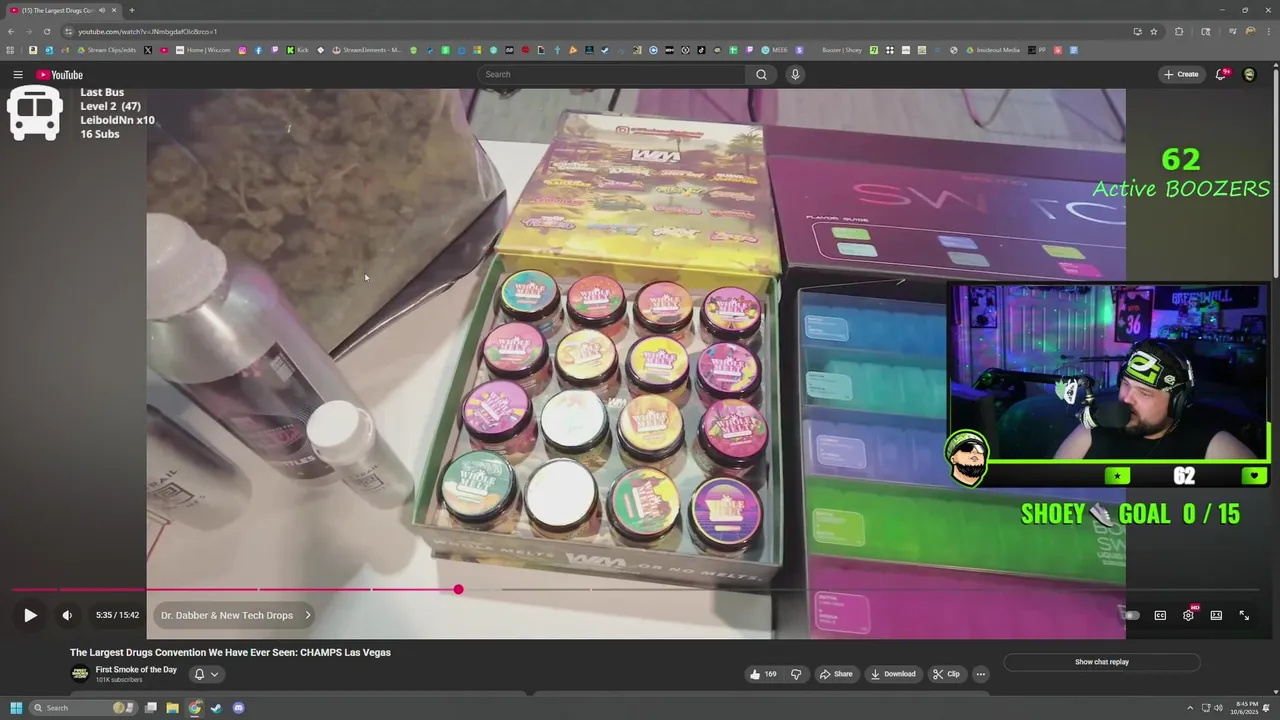This screenshot has height=720, width=1280.
Task: Click the Windows taskbar search box
Action: coord(84,708)
